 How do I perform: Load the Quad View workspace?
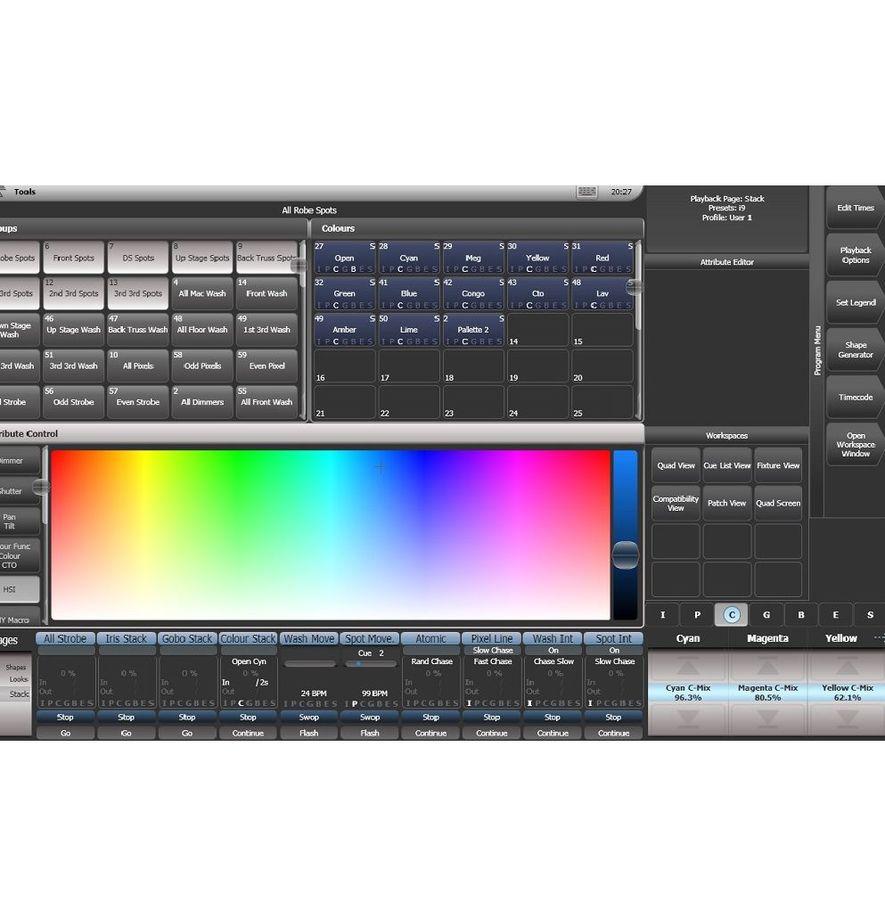pos(676,465)
